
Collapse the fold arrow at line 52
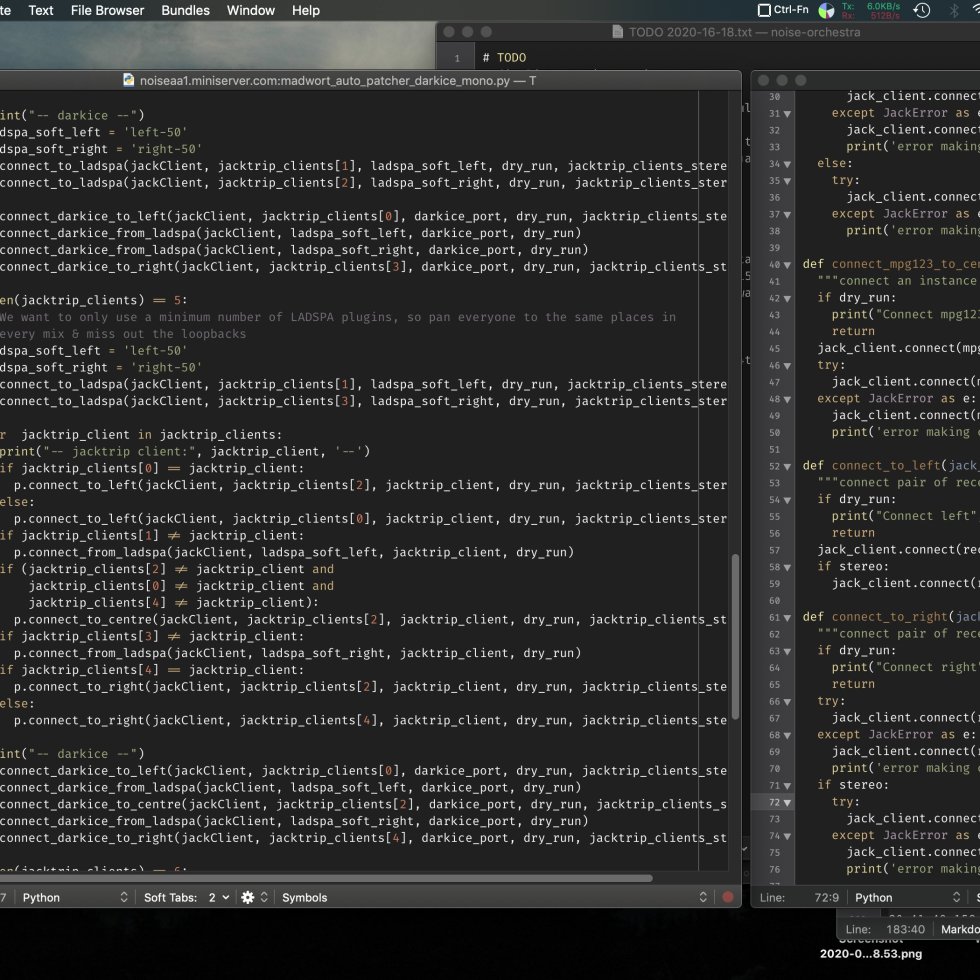point(788,465)
